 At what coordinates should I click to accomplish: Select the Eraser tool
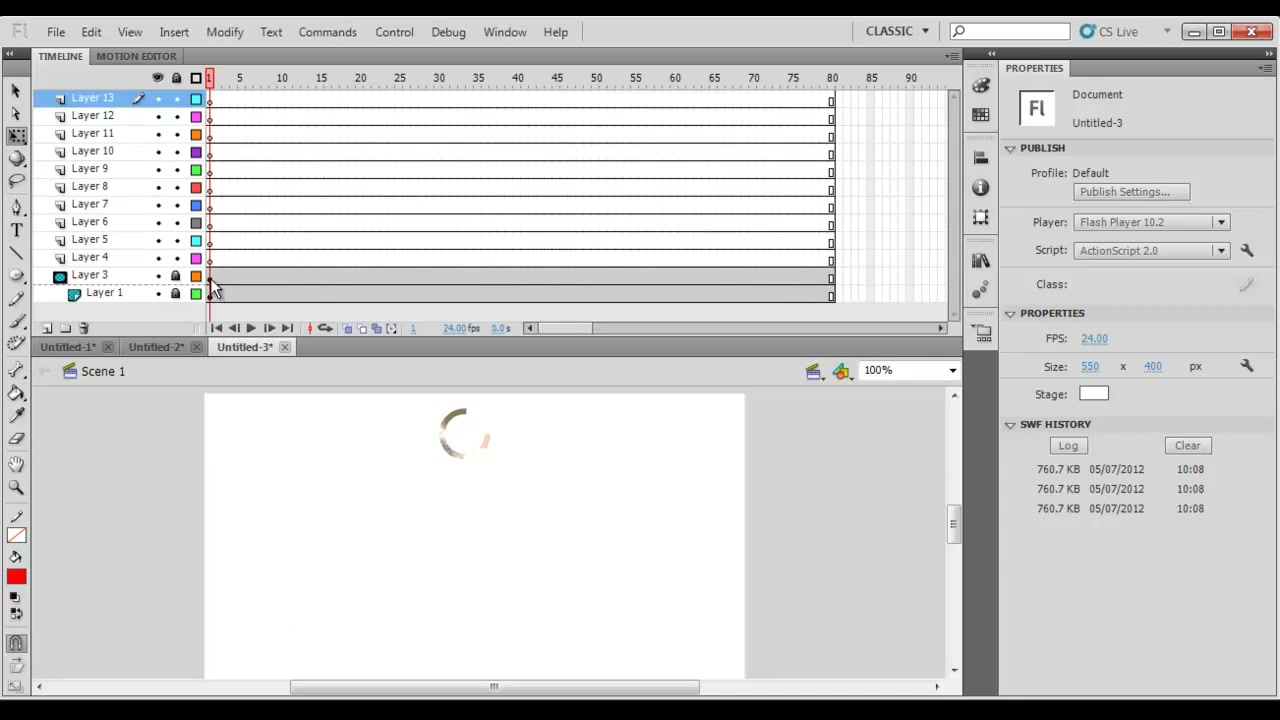pos(16,438)
